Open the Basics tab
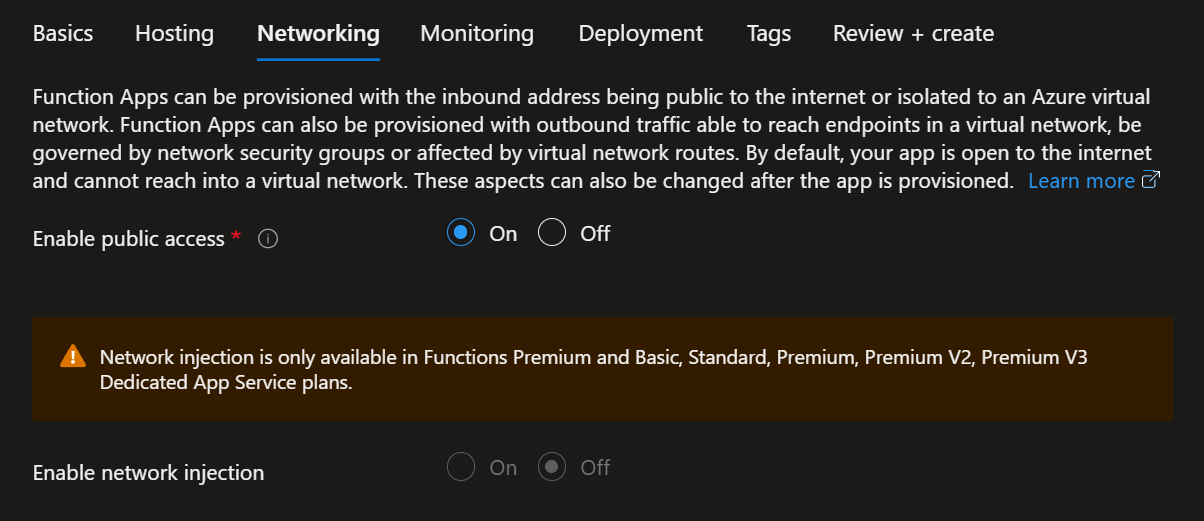 [63, 34]
